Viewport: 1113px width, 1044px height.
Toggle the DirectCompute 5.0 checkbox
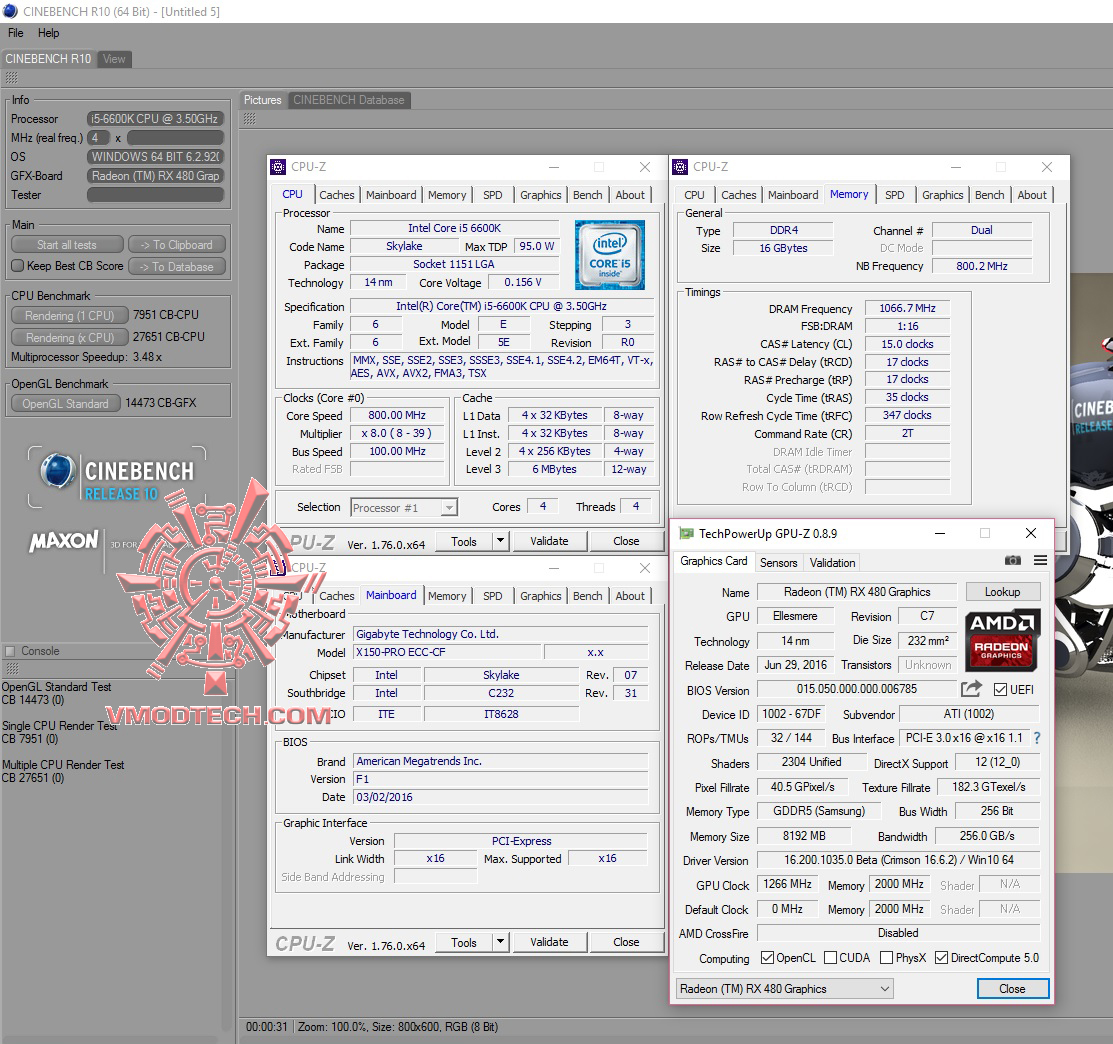click(941, 957)
